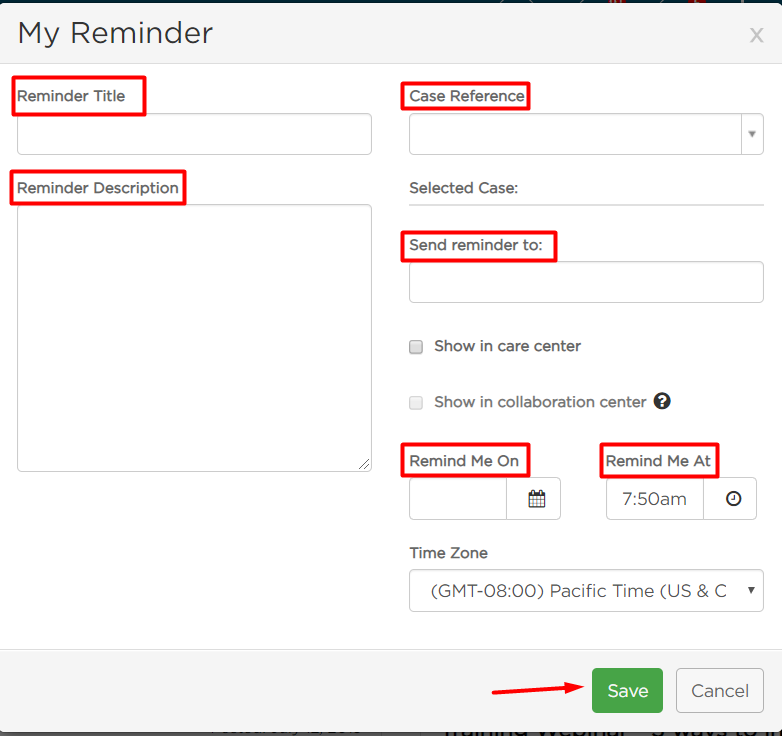Screen dimensions: 782x736
Task: Click the Selected Case label
Action: (464, 188)
